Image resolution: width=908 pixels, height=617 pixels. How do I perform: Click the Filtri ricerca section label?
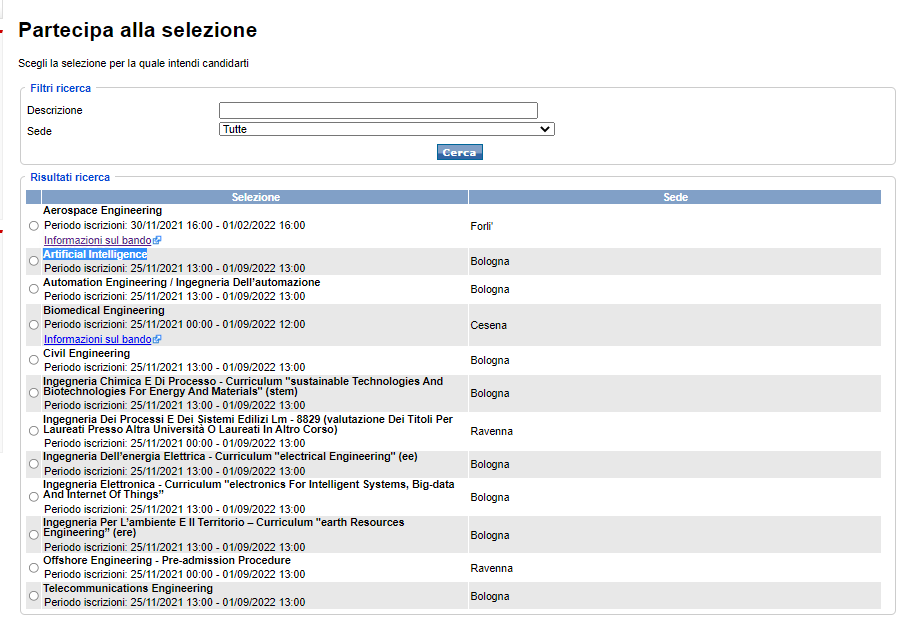pyautogui.click(x=61, y=88)
